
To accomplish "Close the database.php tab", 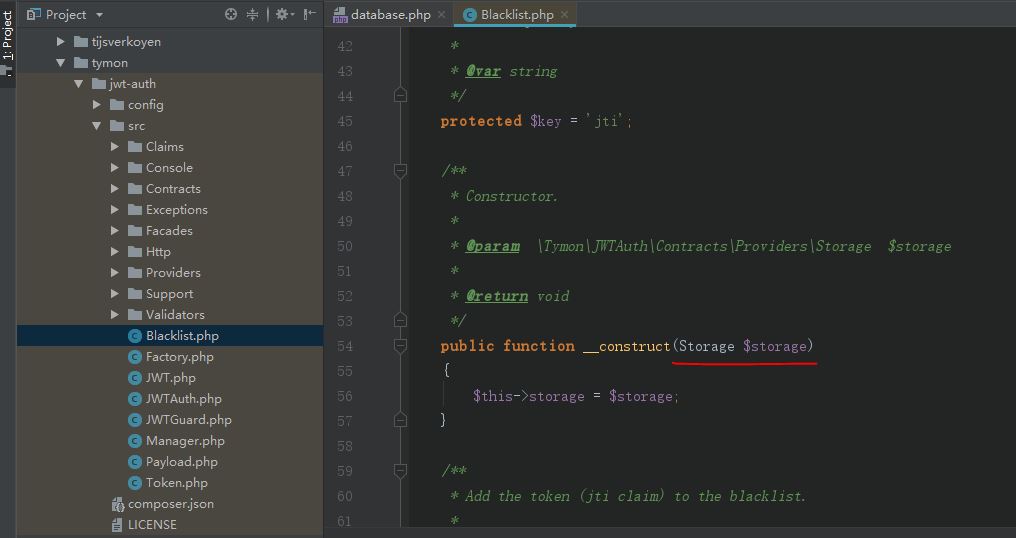I will coord(442,14).
